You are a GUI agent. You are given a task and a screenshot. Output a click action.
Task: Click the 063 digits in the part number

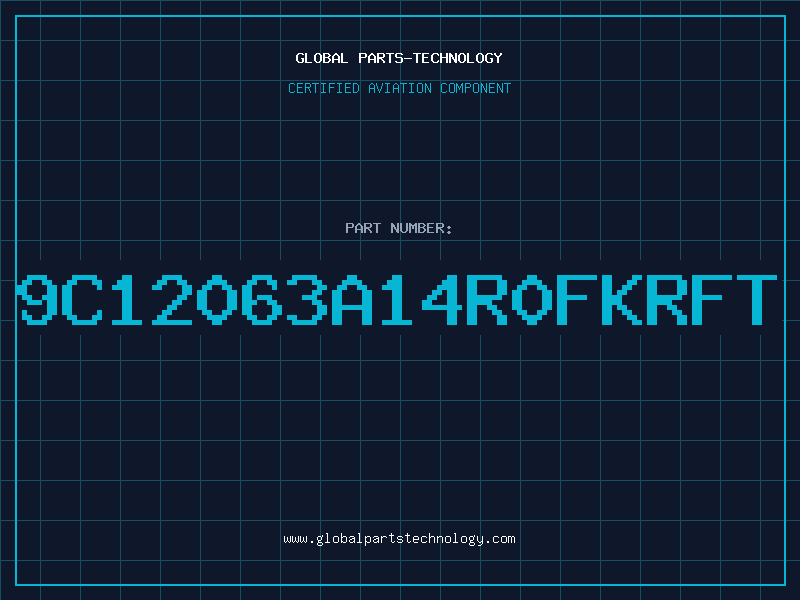262,299
